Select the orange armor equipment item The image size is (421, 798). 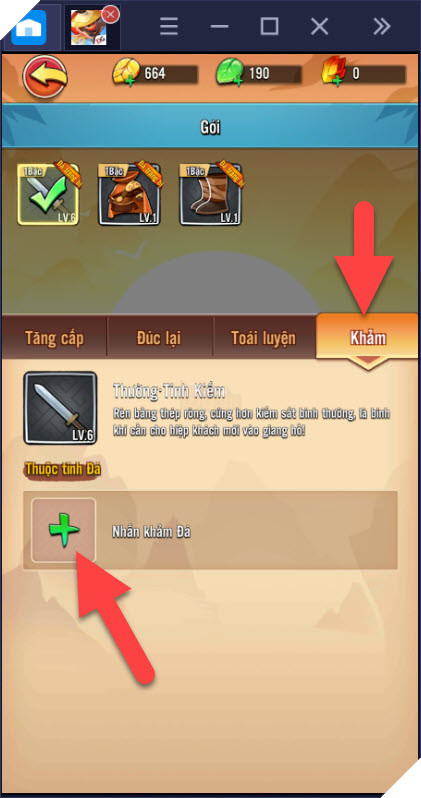point(129,194)
